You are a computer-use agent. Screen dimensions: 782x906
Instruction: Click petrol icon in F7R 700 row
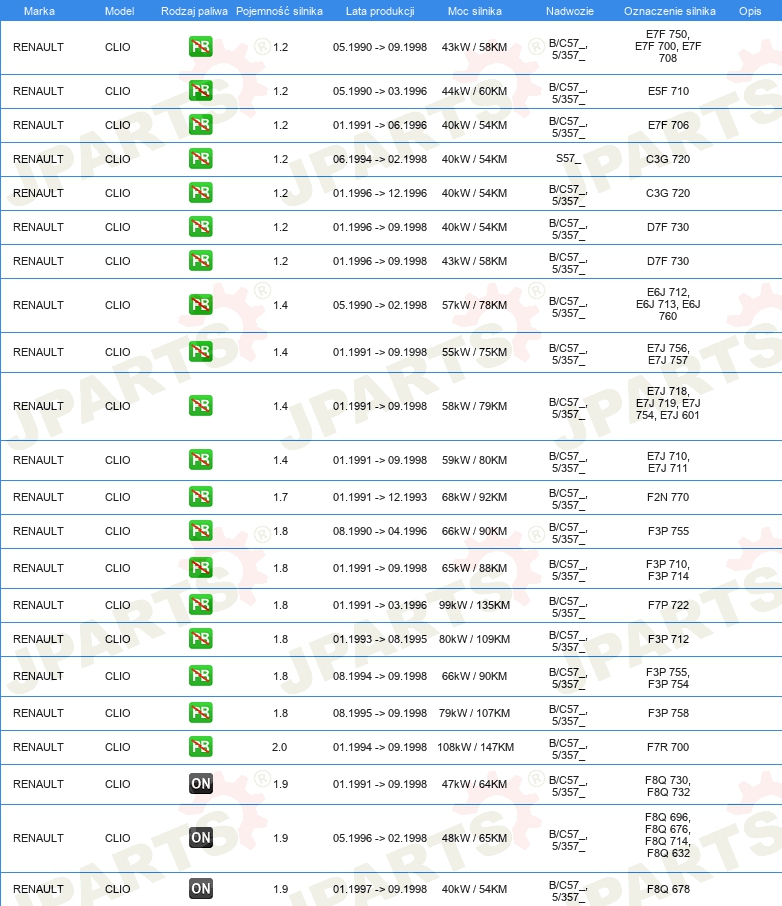click(x=201, y=747)
